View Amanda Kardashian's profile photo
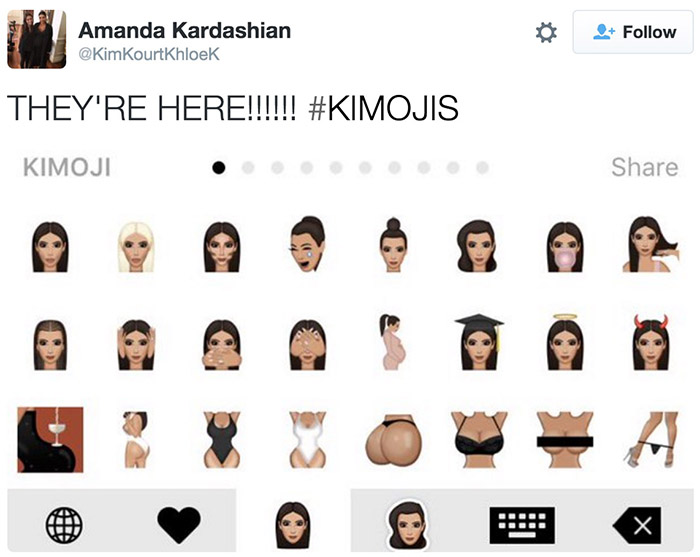This screenshot has height=557, width=700. coord(37,39)
